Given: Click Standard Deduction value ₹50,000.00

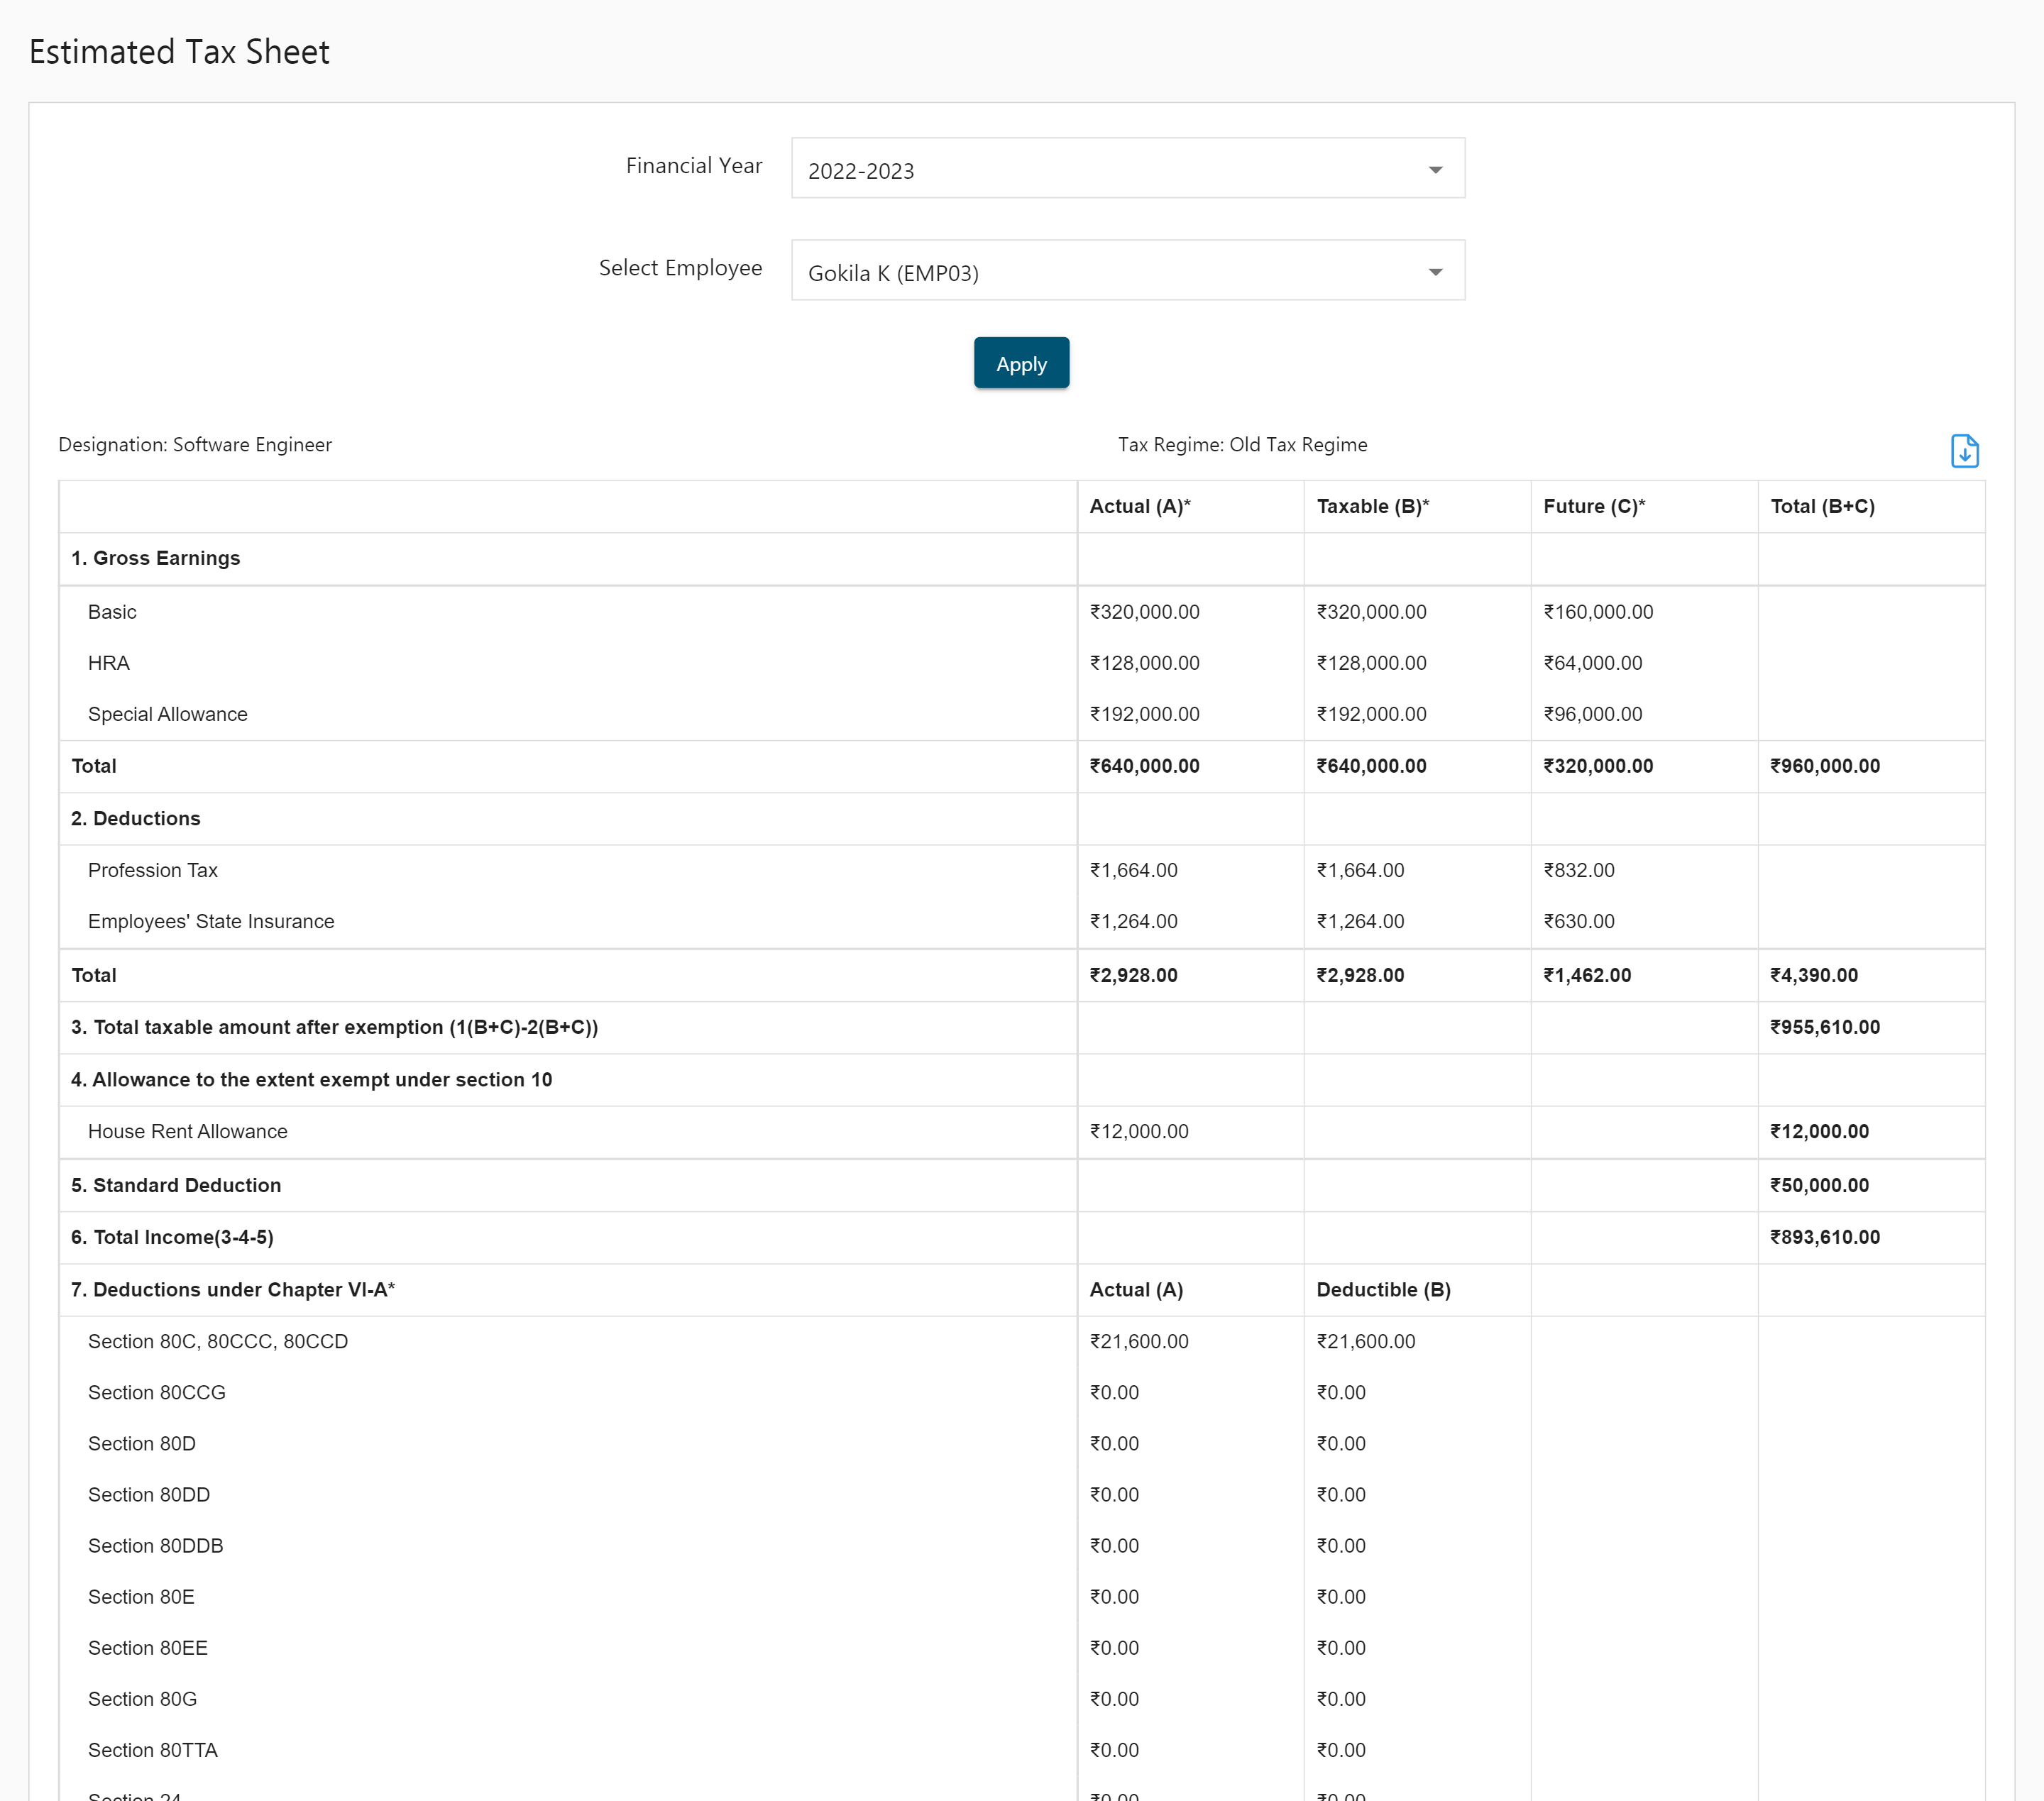Looking at the screenshot, I should tap(1819, 1185).
